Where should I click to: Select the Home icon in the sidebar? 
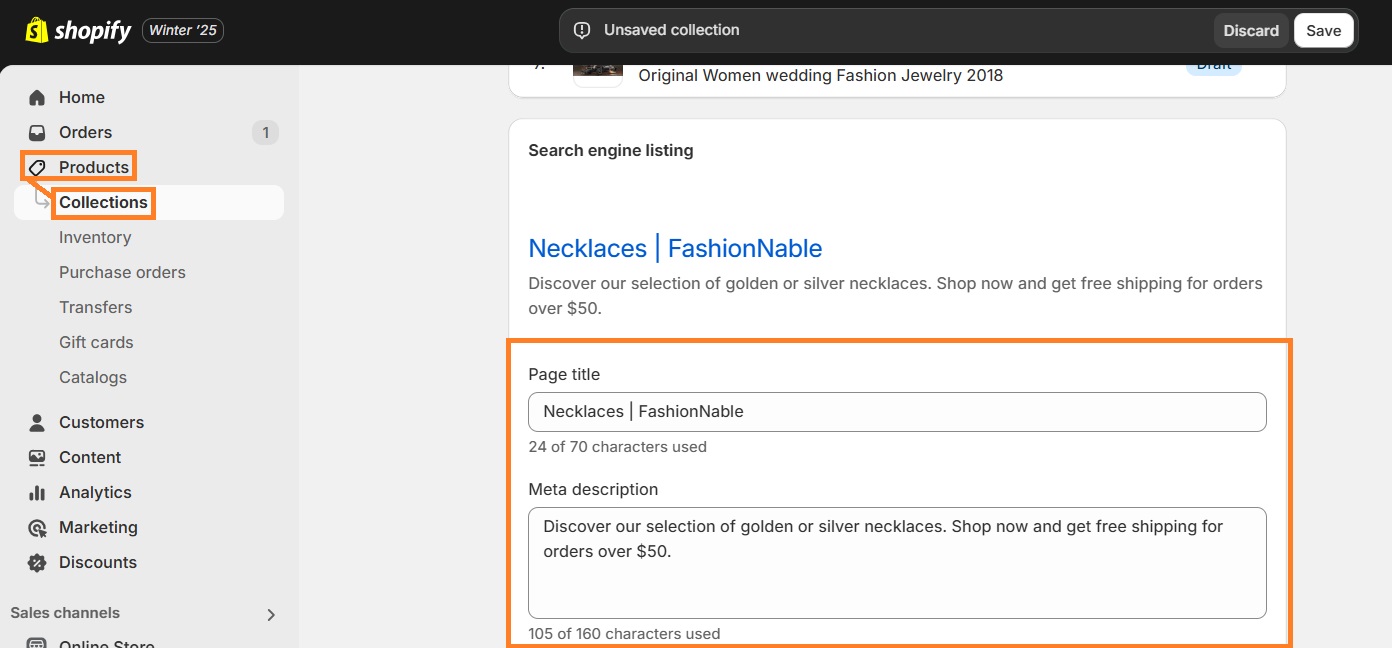click(36, 97)
